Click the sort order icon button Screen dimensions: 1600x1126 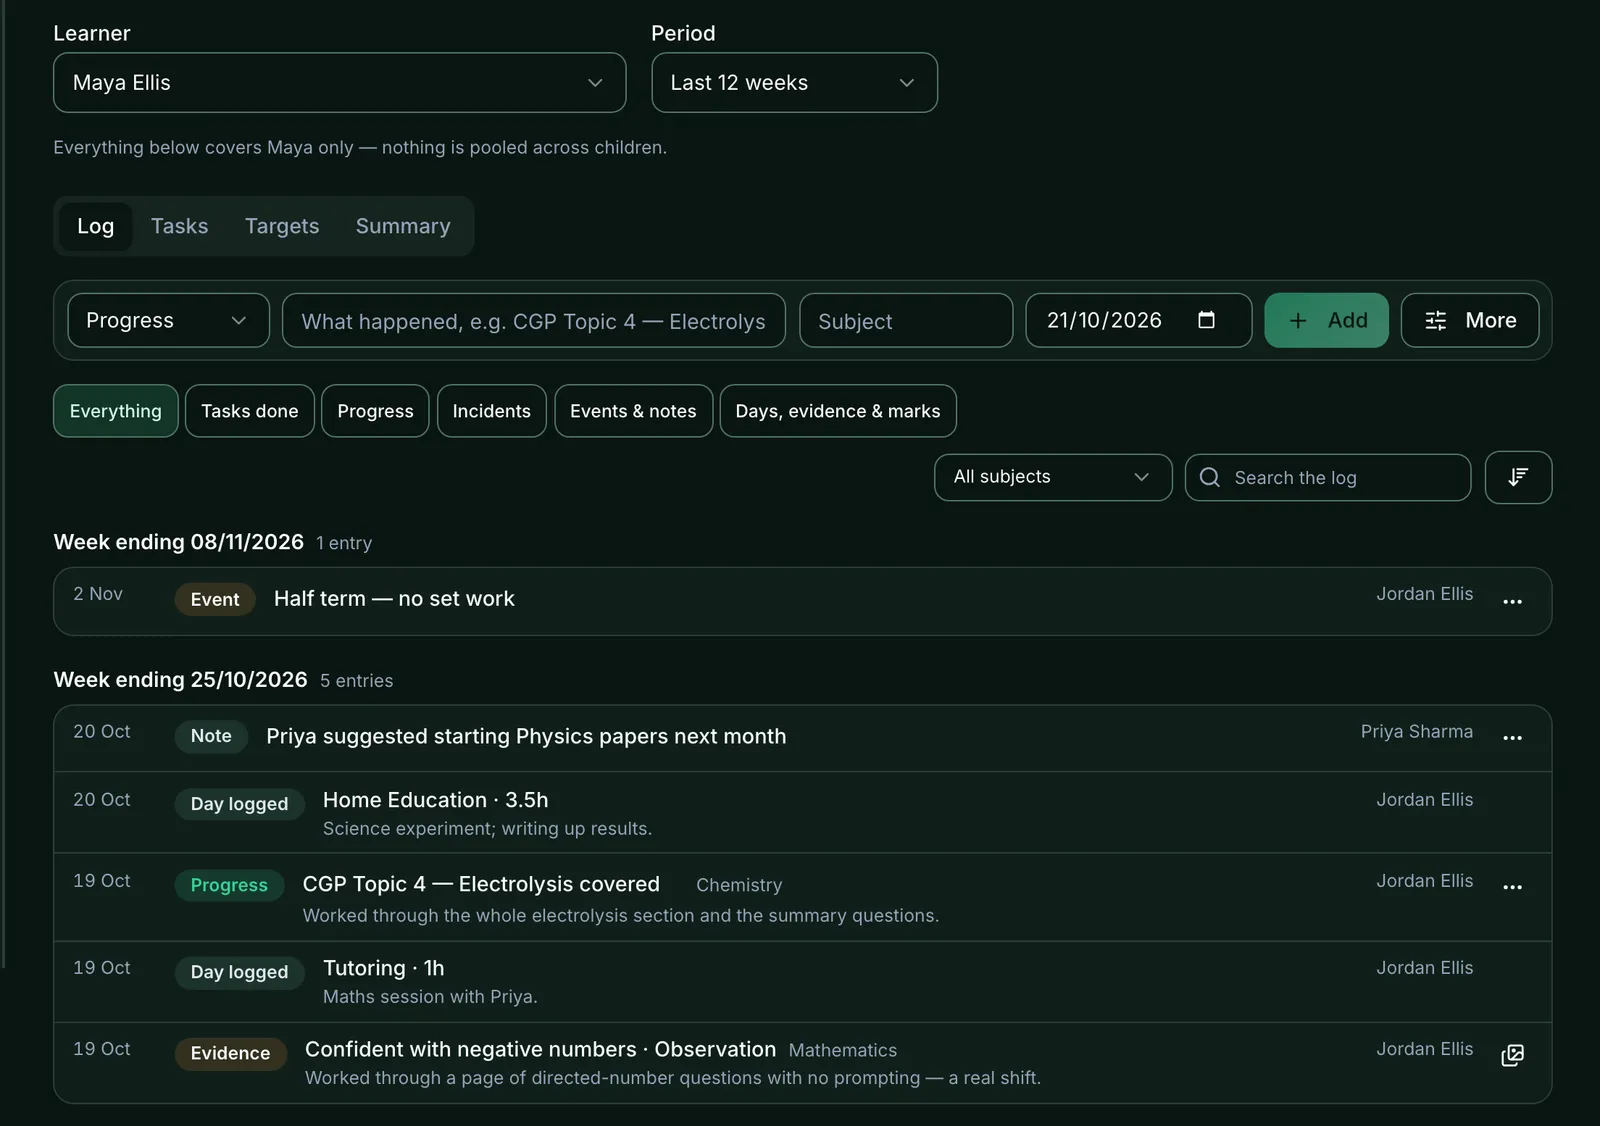pyautogui.click(x=1518, y=477)
